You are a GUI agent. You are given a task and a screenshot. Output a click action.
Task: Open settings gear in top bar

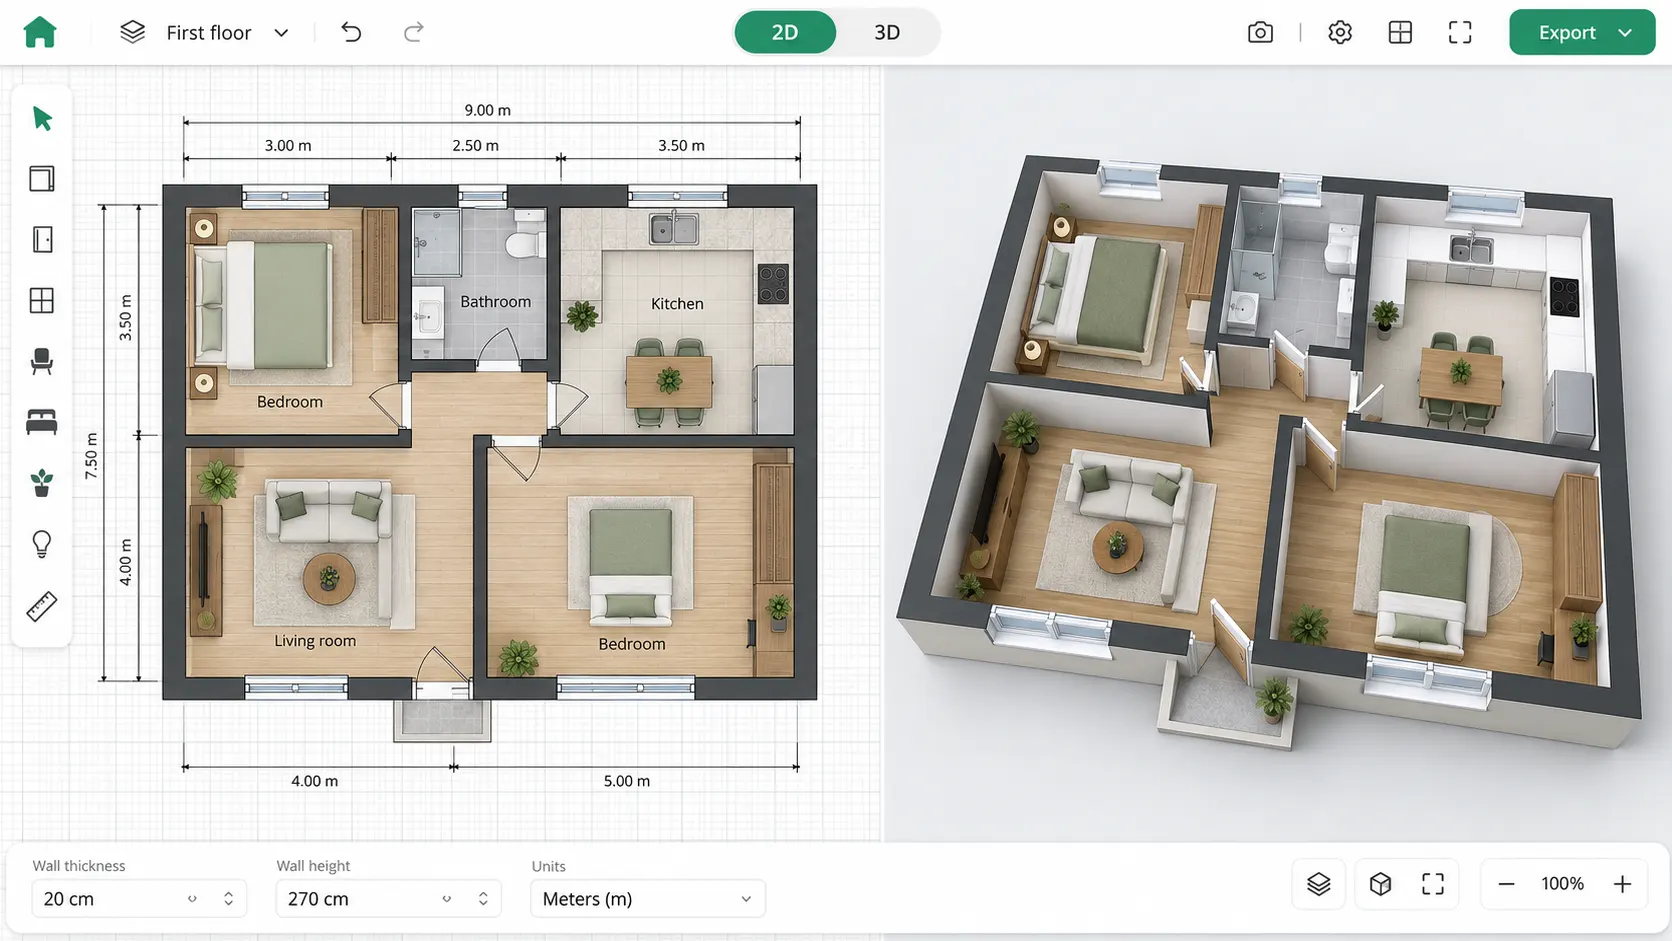[x=1340, y=32]
